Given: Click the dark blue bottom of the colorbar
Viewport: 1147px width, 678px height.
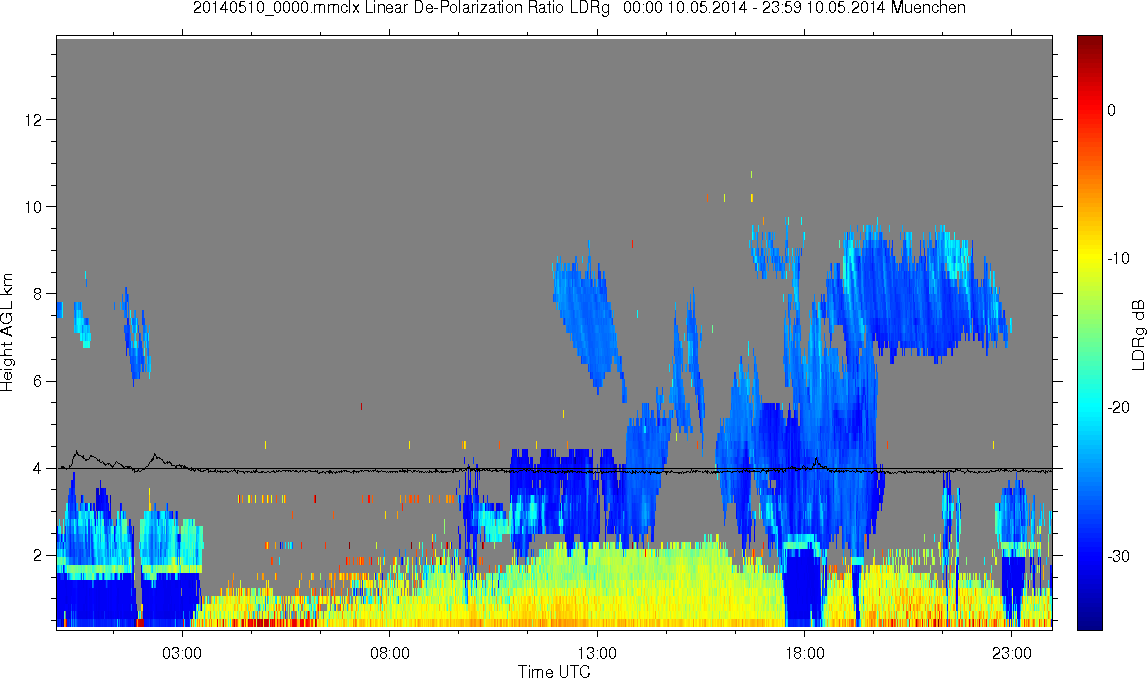Looking at the screenshot, I should 1090,619.
